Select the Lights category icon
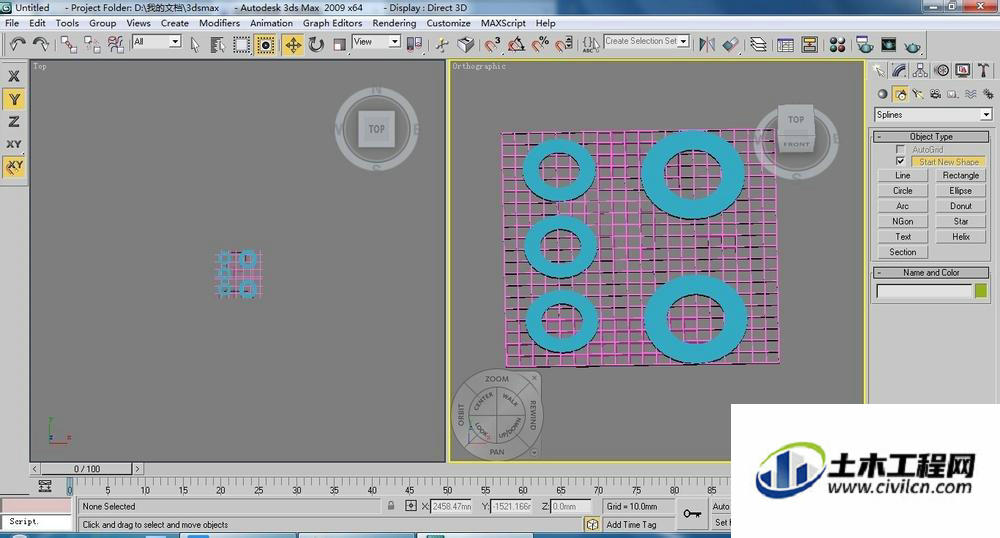This screenshot has height=538, width=1000. pyautogui.click(x=918, y=94)
